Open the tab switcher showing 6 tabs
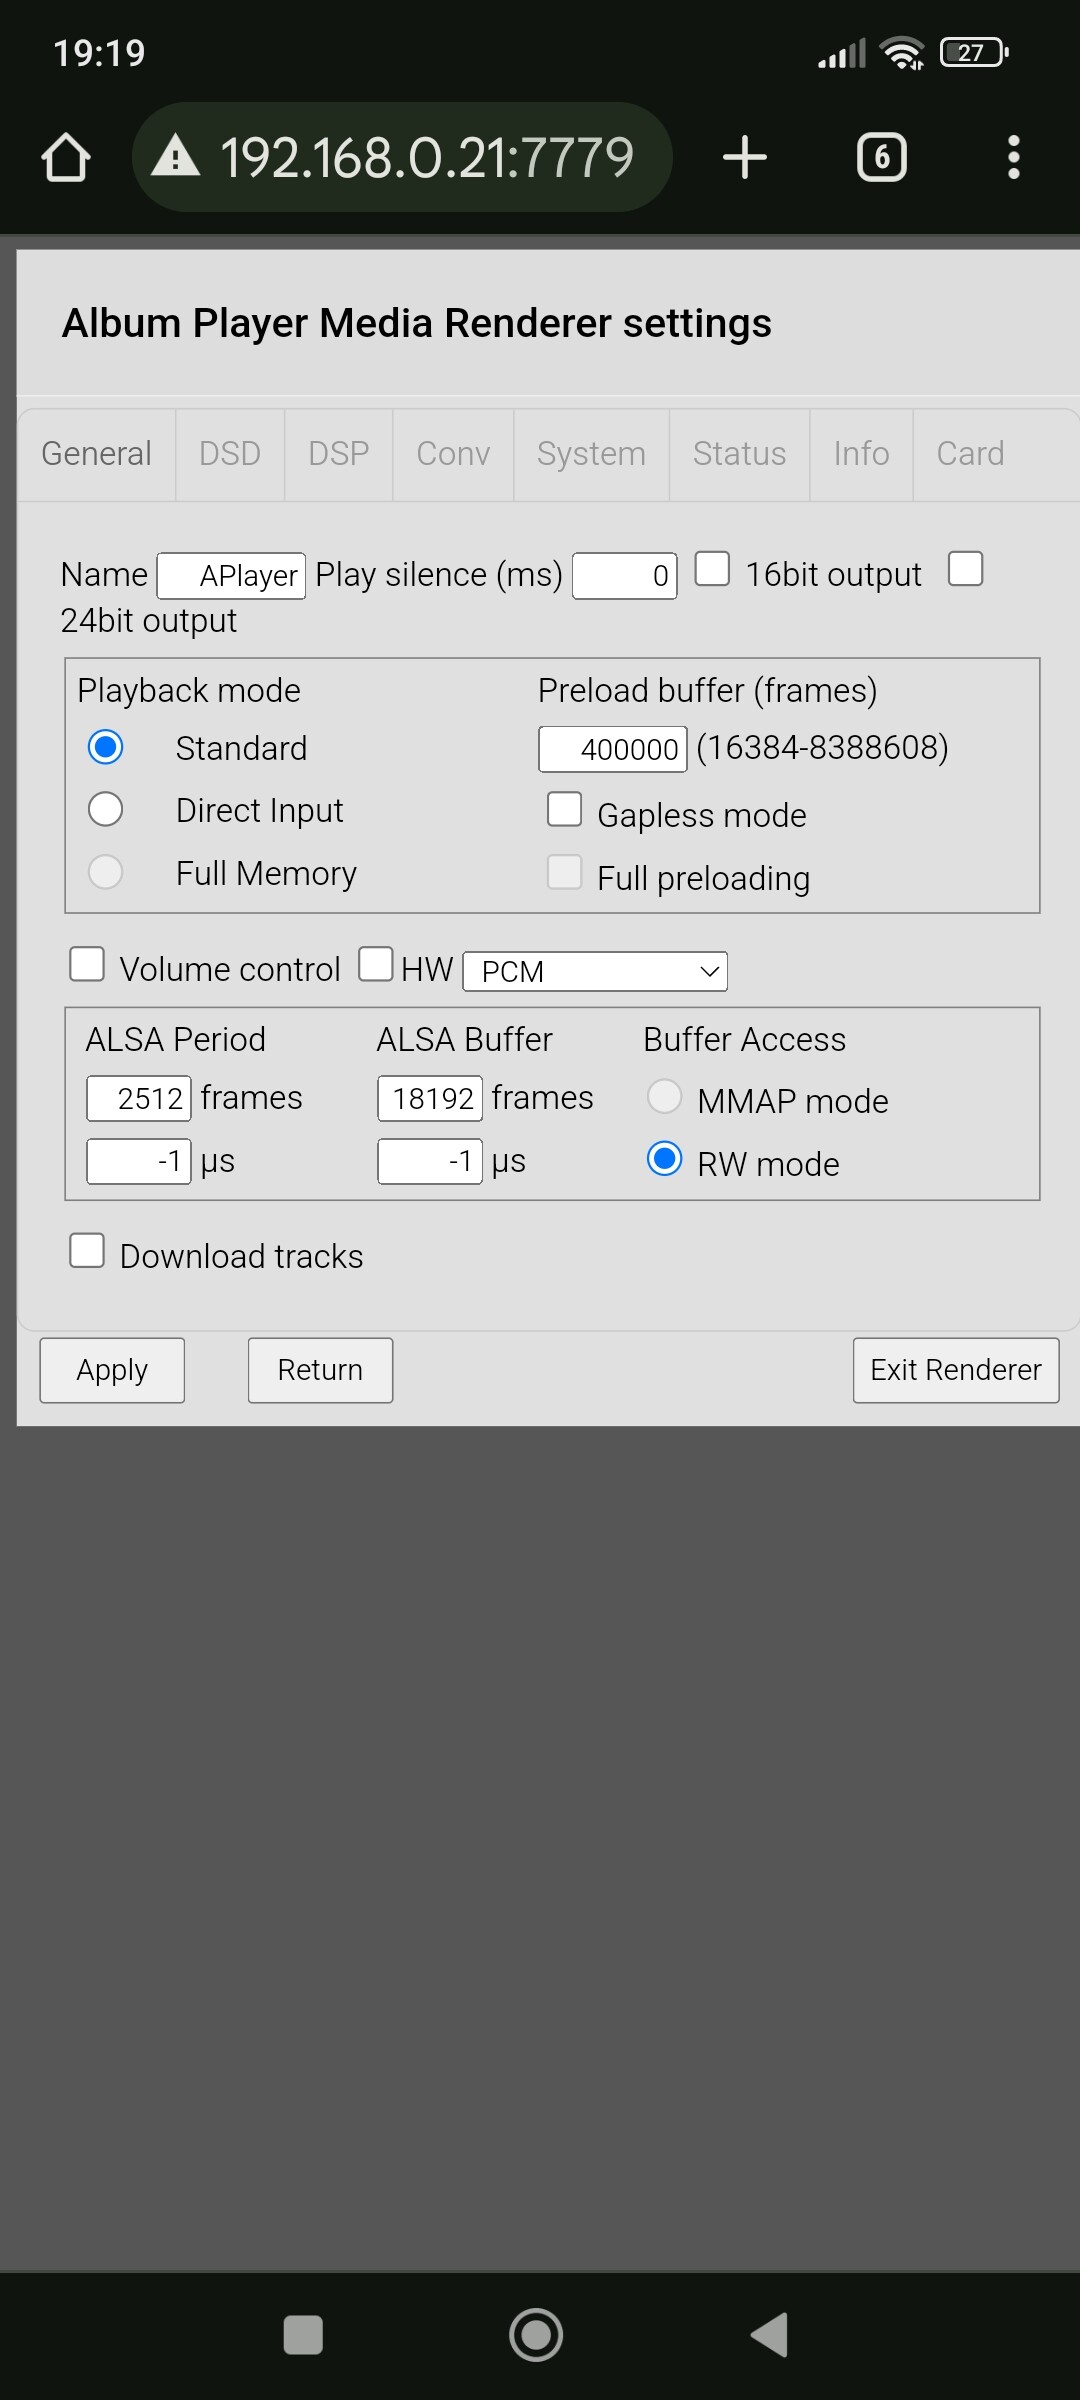The width and height of the screenshot is (1080, 2400). 882,158
